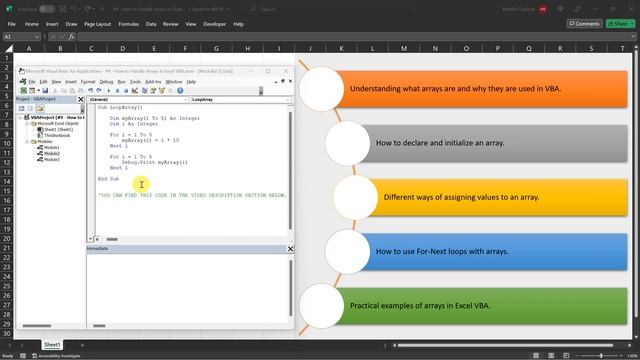Click the Save icon in VBA toolbar
Viewport: 640px width, 360px height.
click(x=45, y=91)
